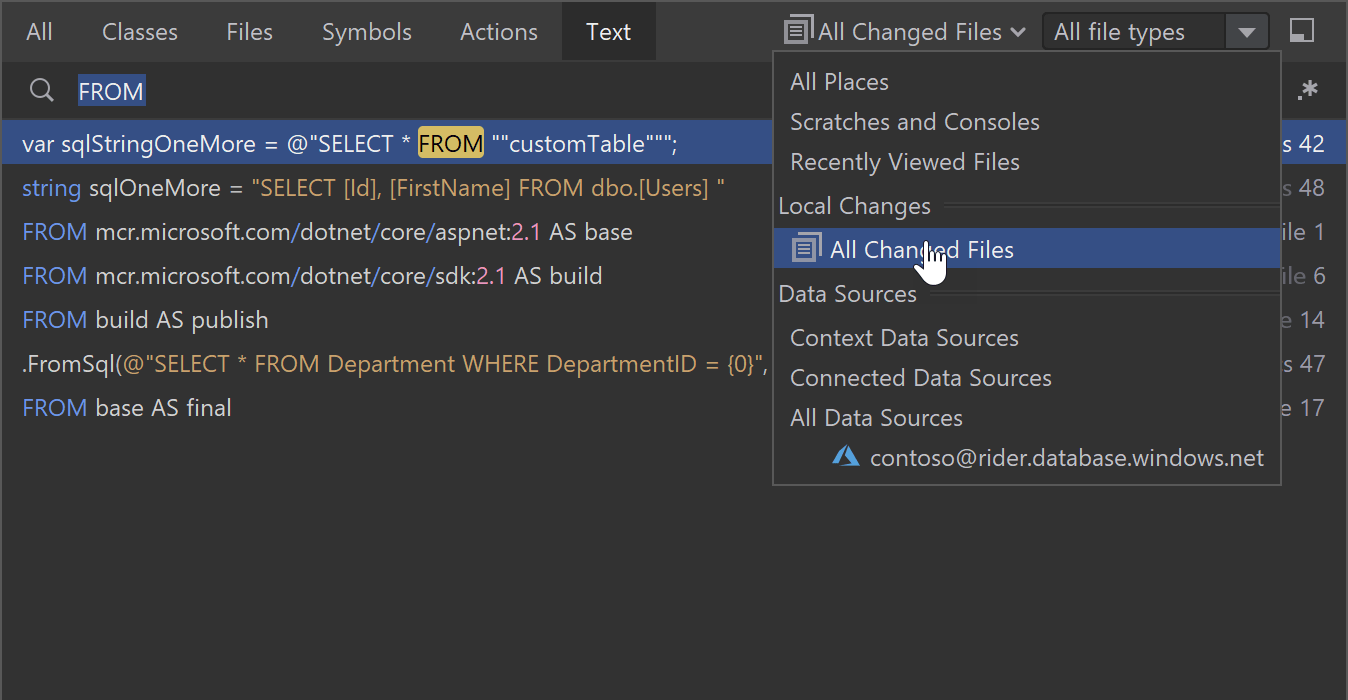Toggle the regex search option
The height and width of the screenshot is (700, 1348).
(x=1307, y=91)
